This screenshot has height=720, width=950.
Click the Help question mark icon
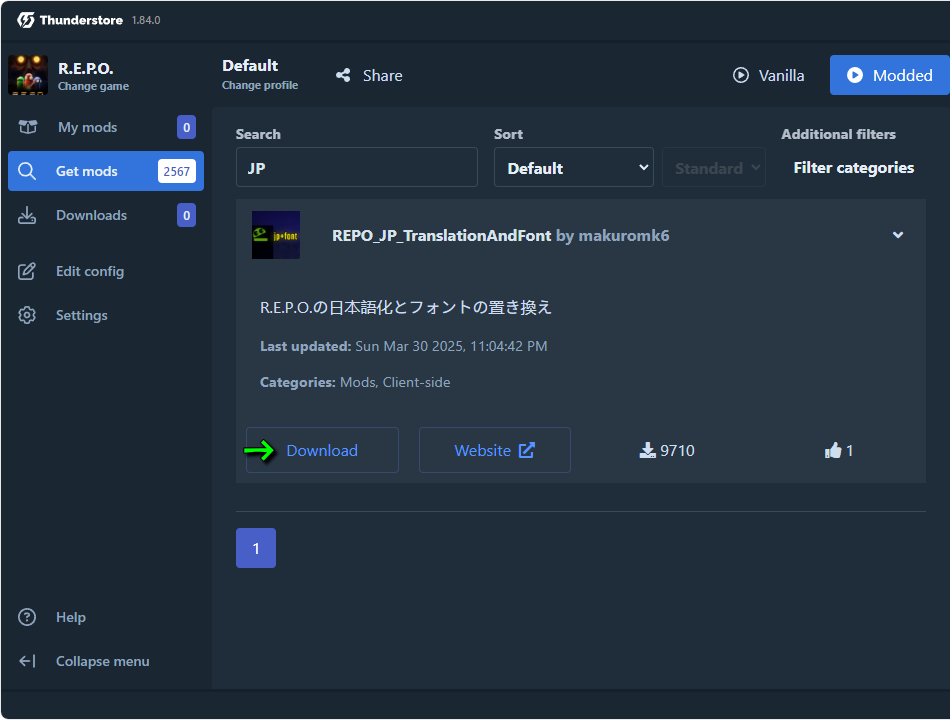[x=27, y=617]
